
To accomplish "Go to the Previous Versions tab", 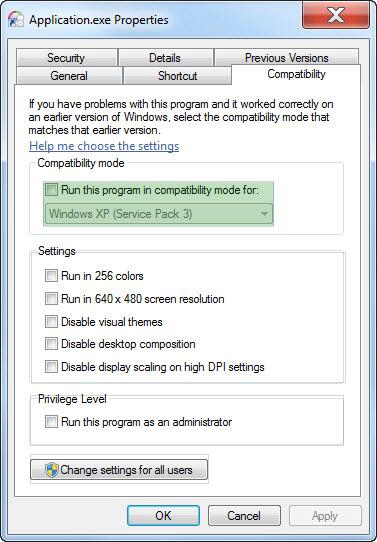I will pos(286,57).
